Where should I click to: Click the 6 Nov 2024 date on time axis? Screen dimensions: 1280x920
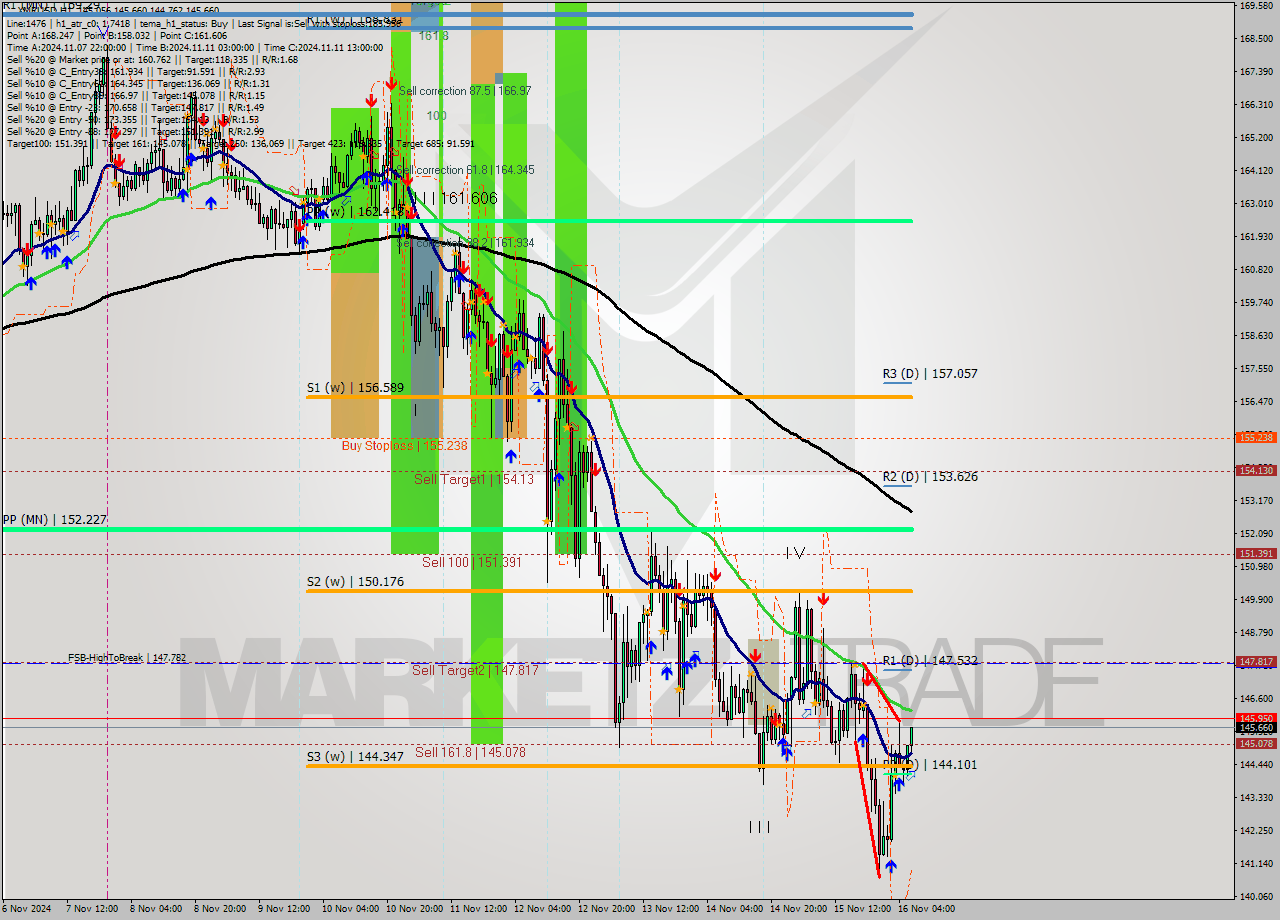pyautogui.click(x=27, y=909)
